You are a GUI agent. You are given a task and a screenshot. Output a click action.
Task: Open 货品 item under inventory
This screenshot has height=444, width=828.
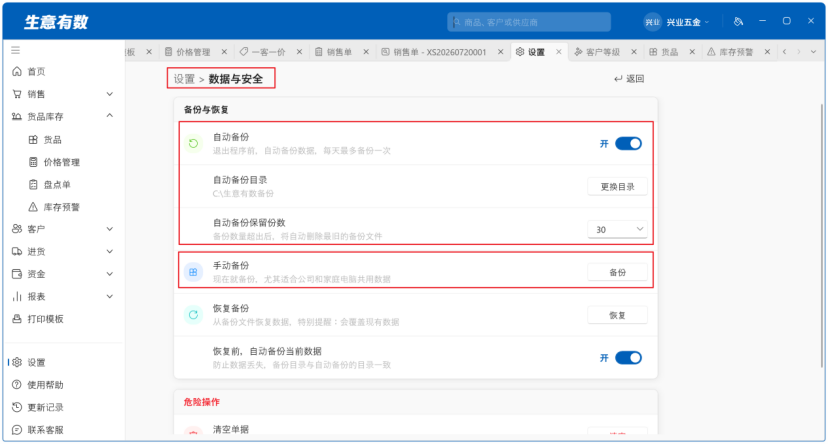coord(52,139)
